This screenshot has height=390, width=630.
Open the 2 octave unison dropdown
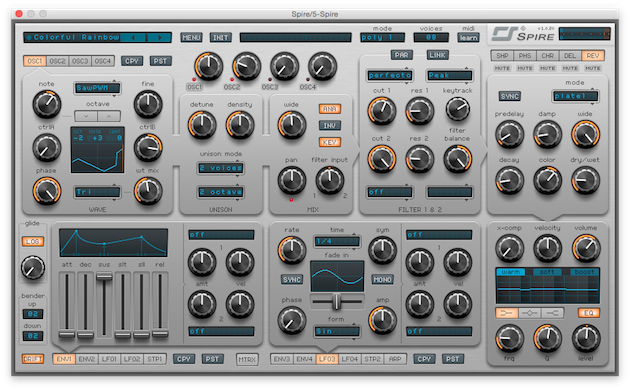pyautogui.click(x=221, y=192)
